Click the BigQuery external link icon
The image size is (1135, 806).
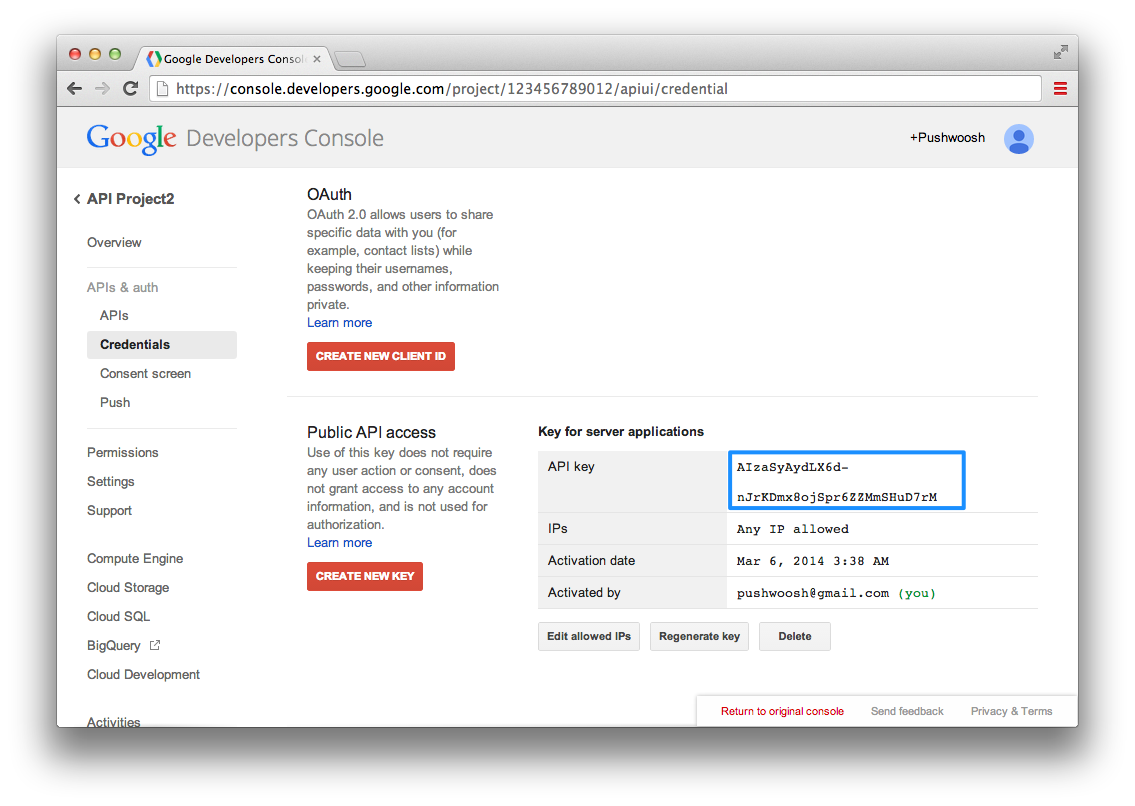coord(155,645)
